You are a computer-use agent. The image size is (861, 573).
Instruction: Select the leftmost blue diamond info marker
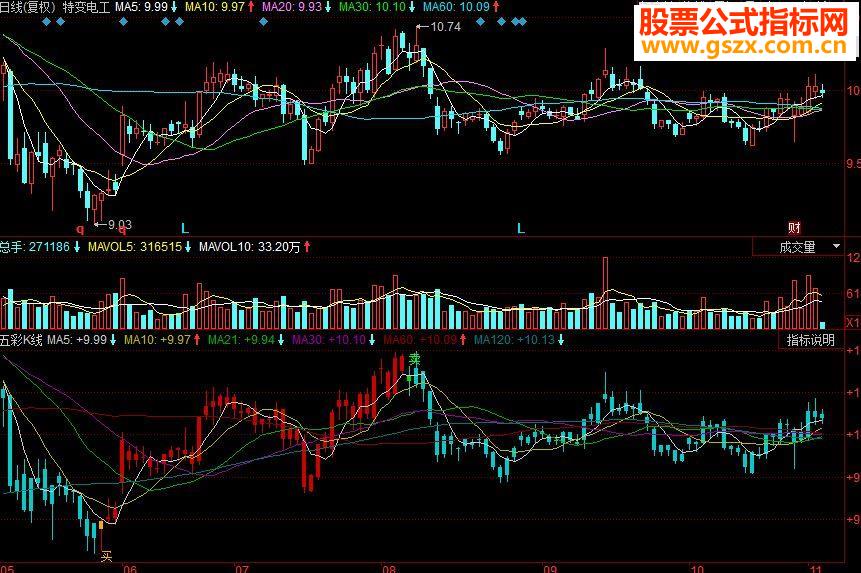(47, 22)
